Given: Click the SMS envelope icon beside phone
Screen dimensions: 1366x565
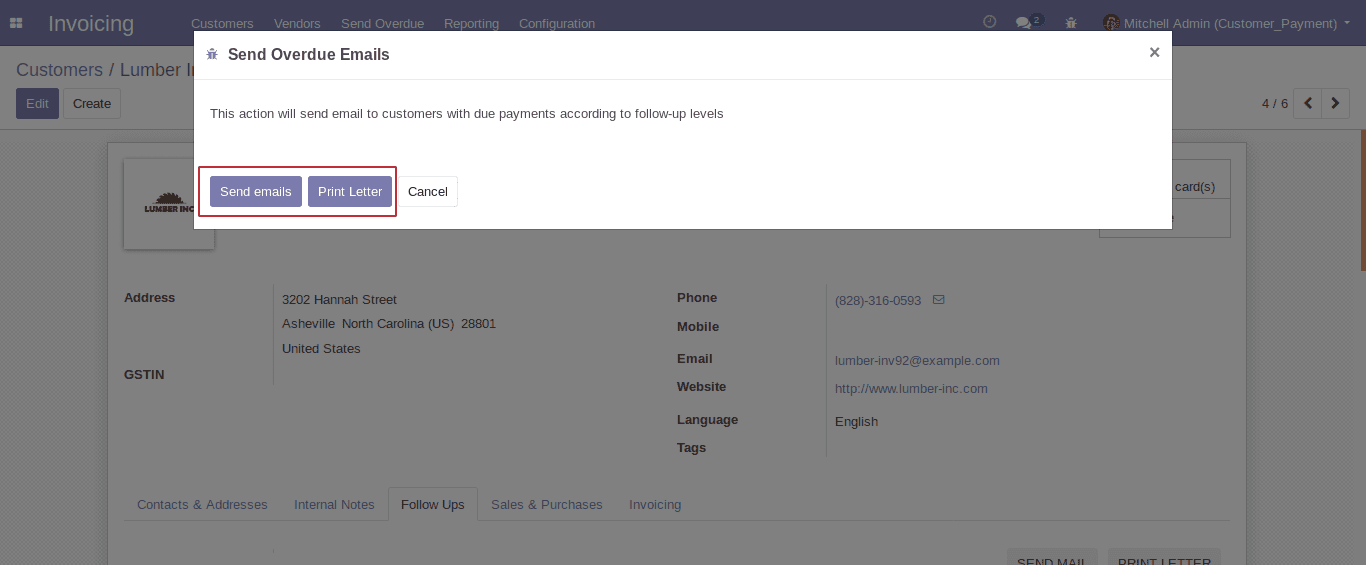Looking at the screenshot, I should coord(938,299).
